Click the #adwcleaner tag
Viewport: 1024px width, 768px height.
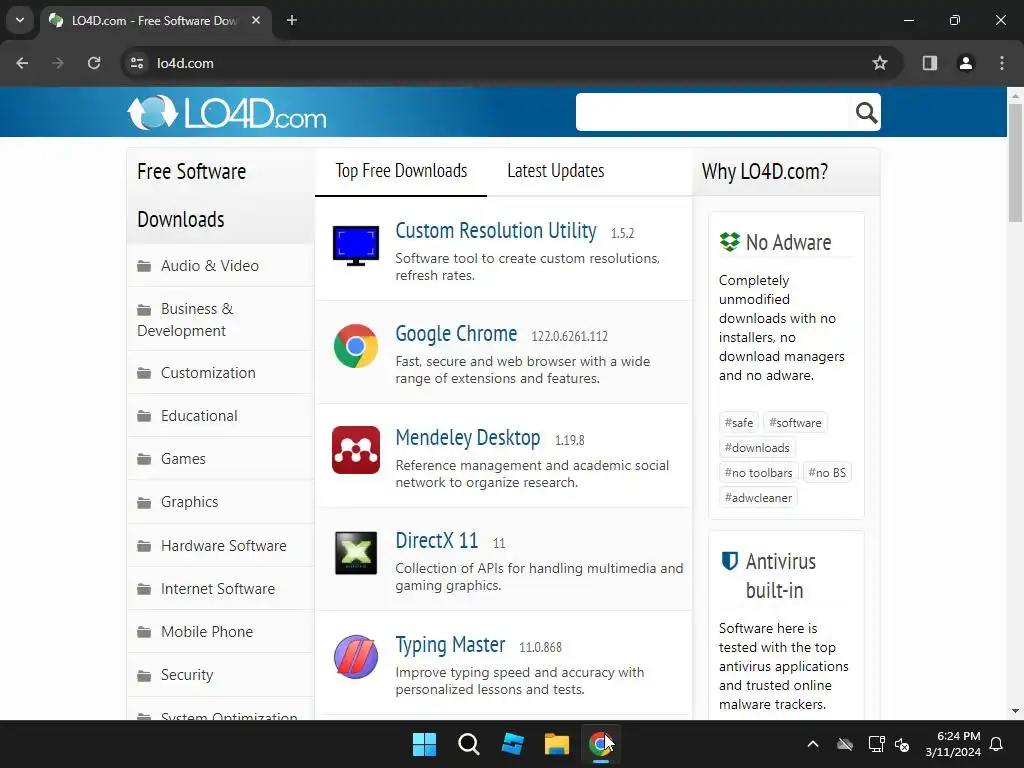click(758, 498)
